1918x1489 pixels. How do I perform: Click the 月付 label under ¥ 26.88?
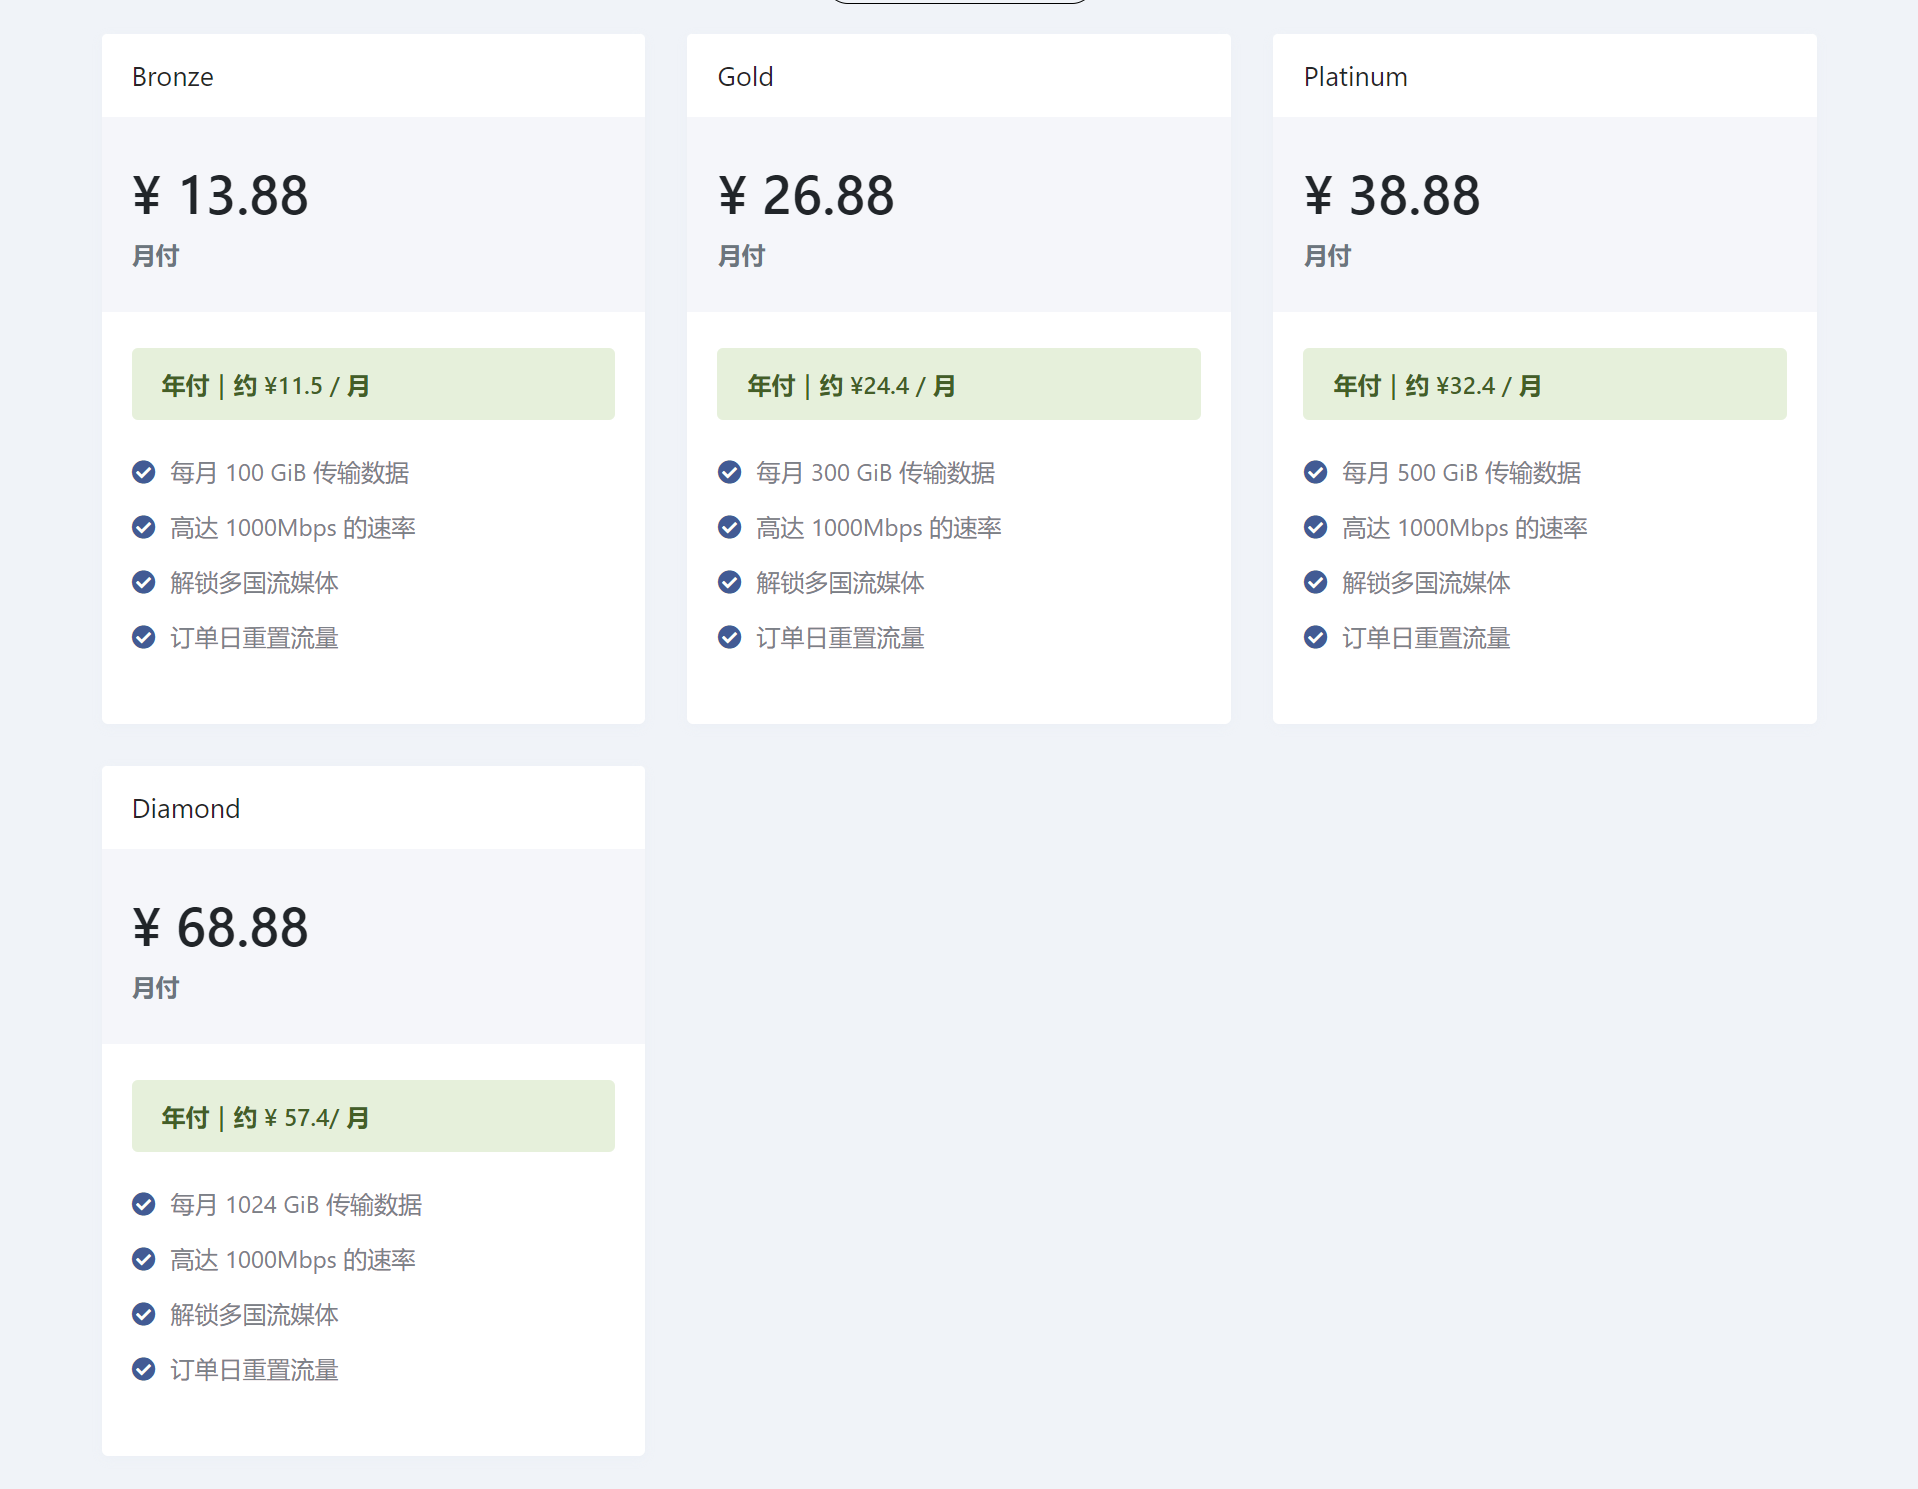(x=741, y=256)
